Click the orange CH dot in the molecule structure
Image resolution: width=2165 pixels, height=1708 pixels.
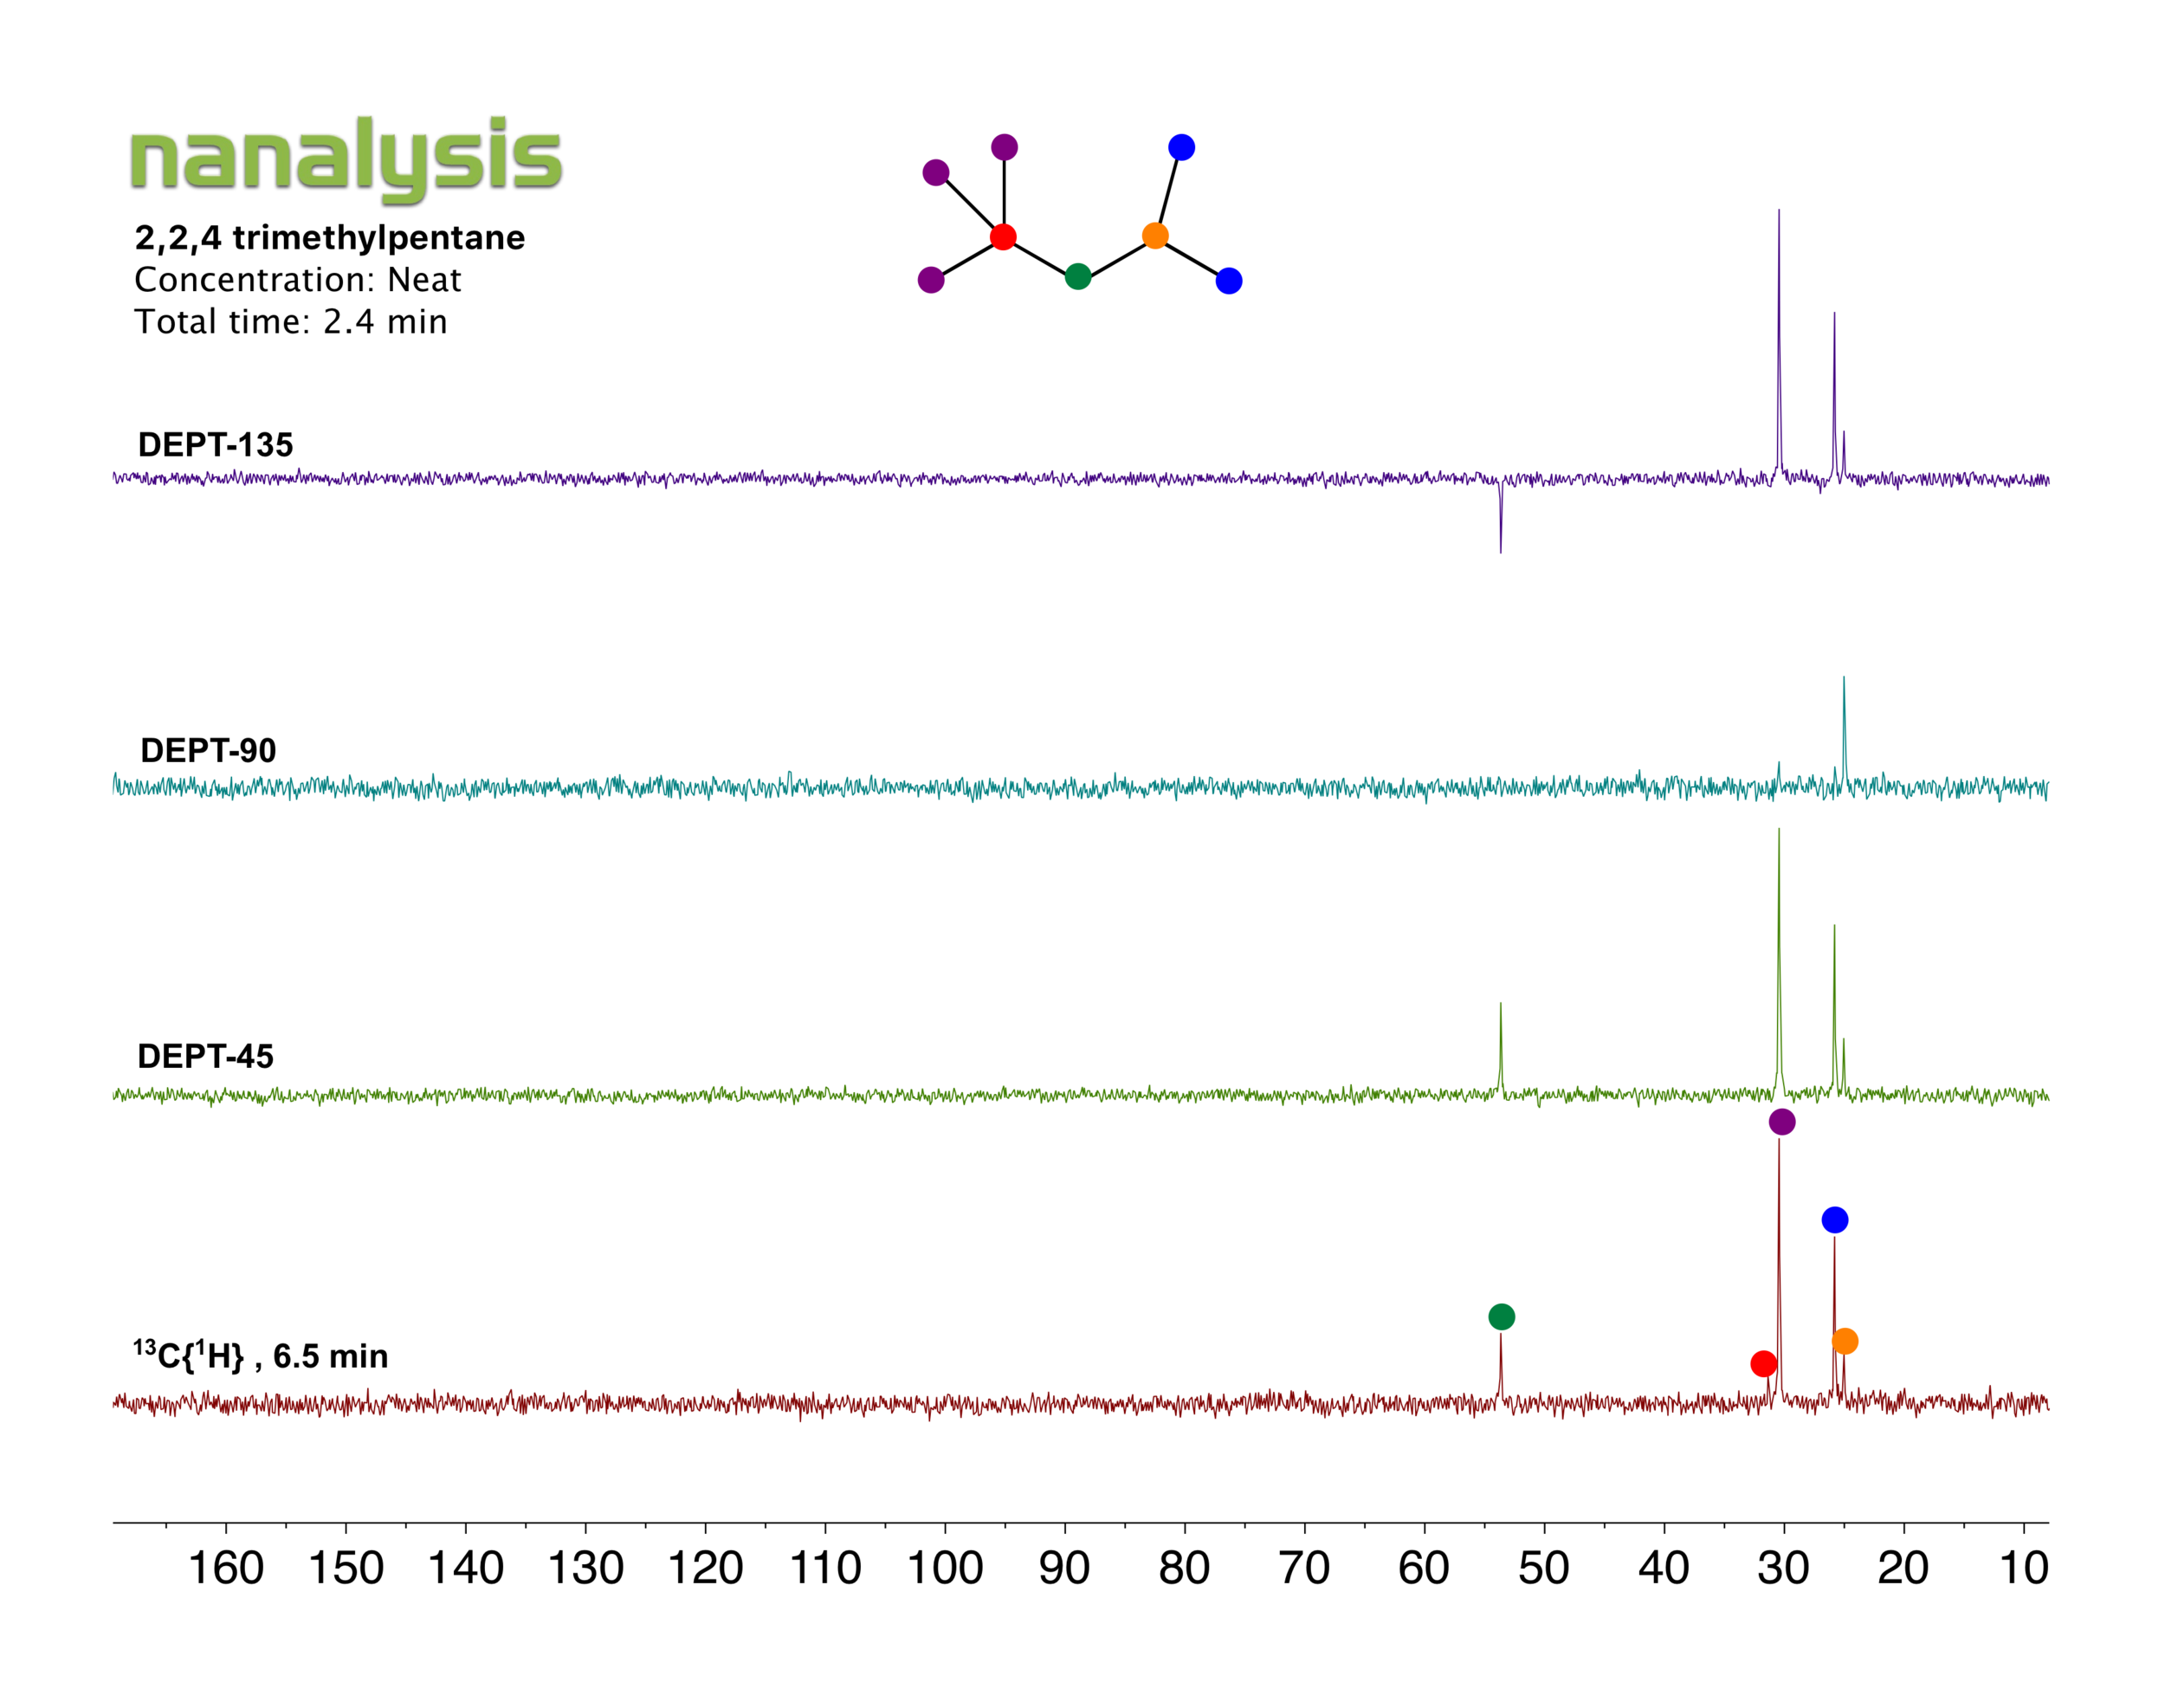point(1155,236)
